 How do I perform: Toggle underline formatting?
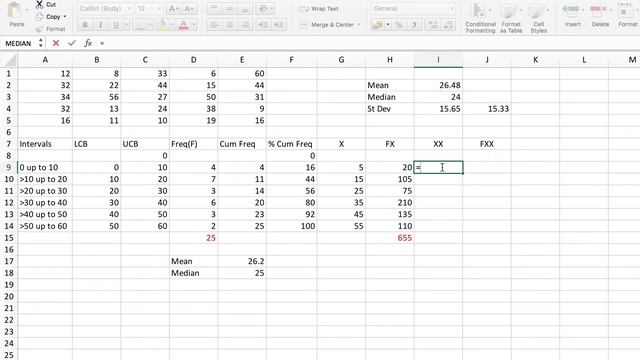coord(116,25)
